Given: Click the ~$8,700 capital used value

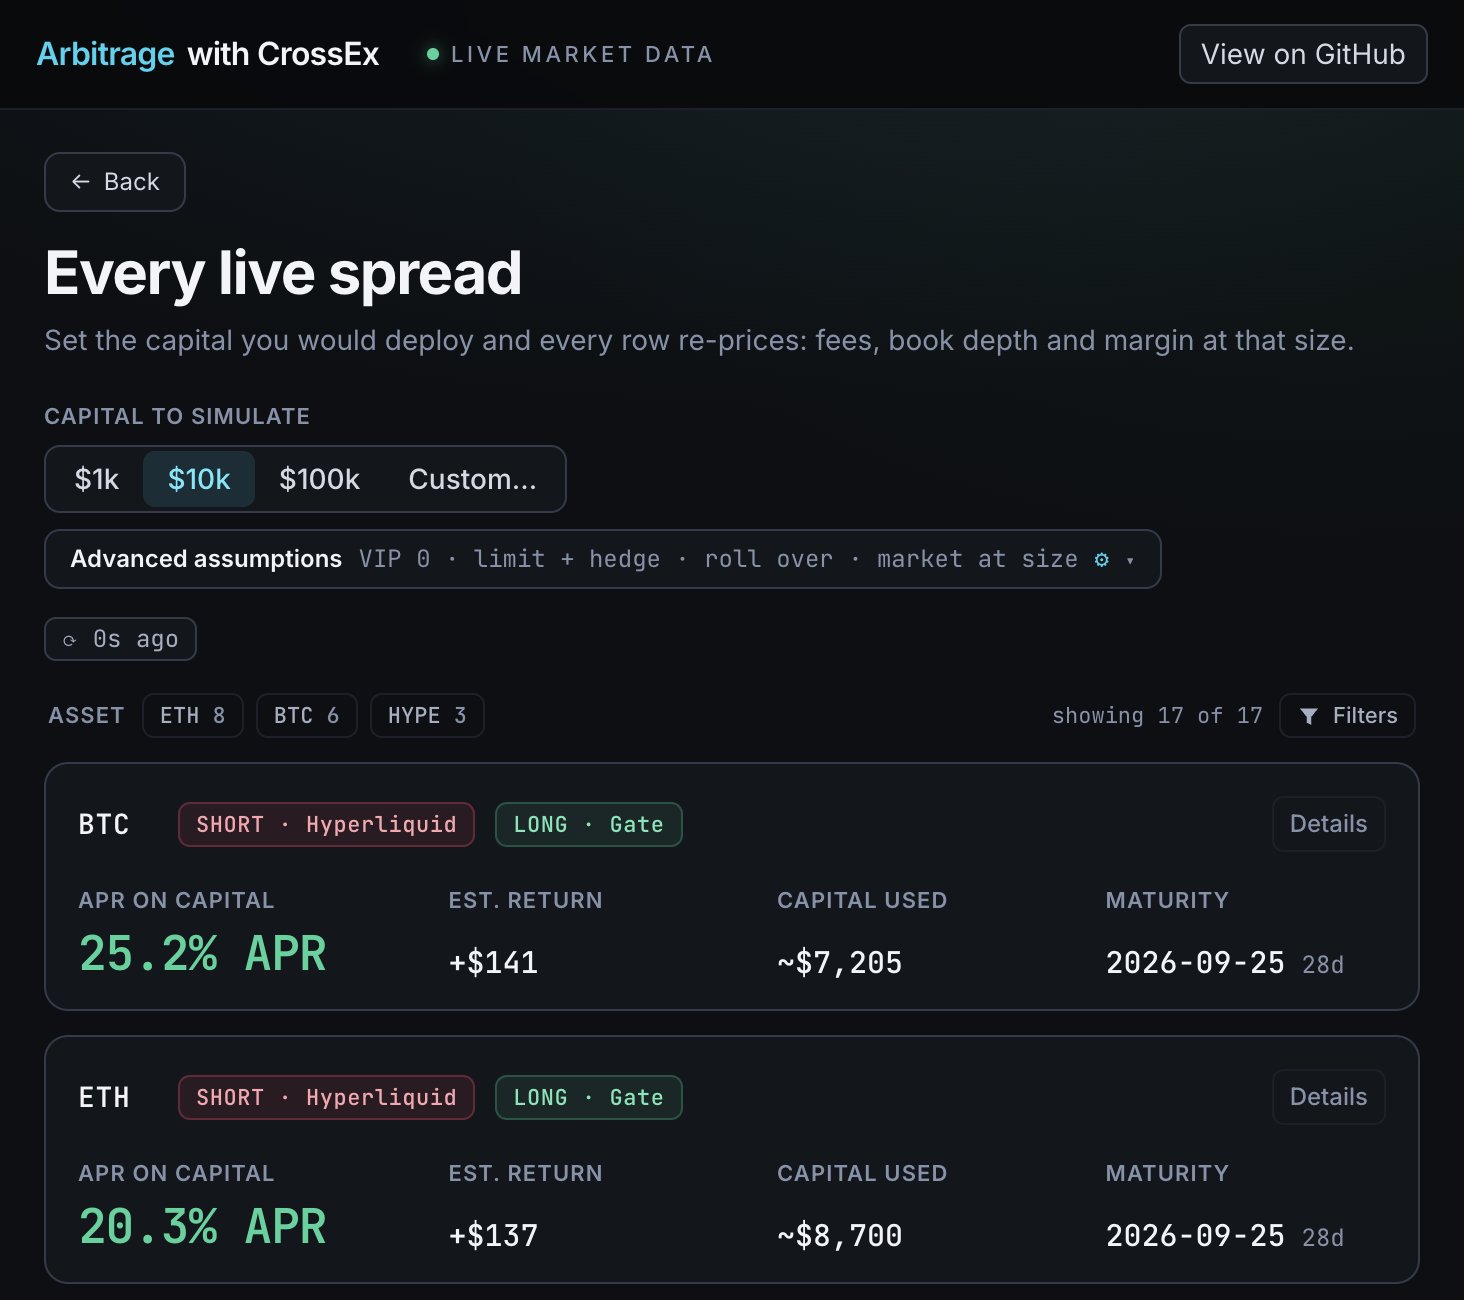Looking at the screenshot, I should (x=840, y=1235).
